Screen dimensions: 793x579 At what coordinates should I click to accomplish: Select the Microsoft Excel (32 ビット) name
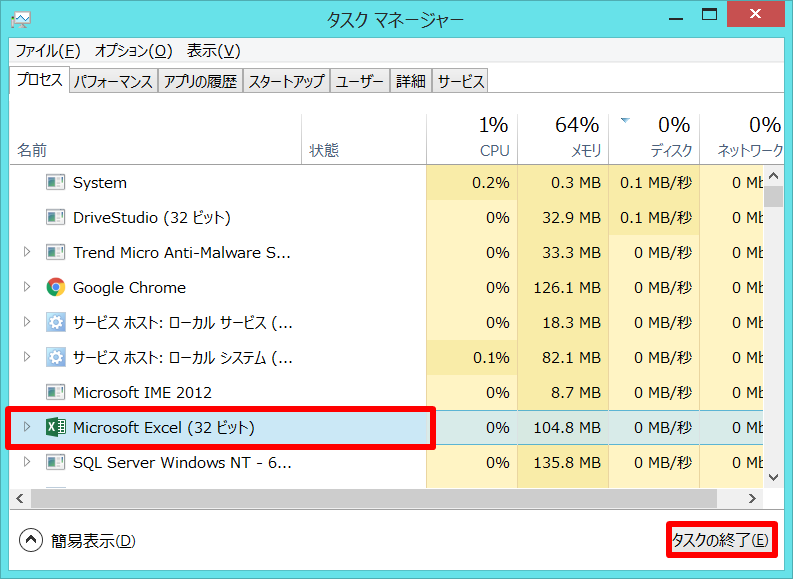[164, 427]
